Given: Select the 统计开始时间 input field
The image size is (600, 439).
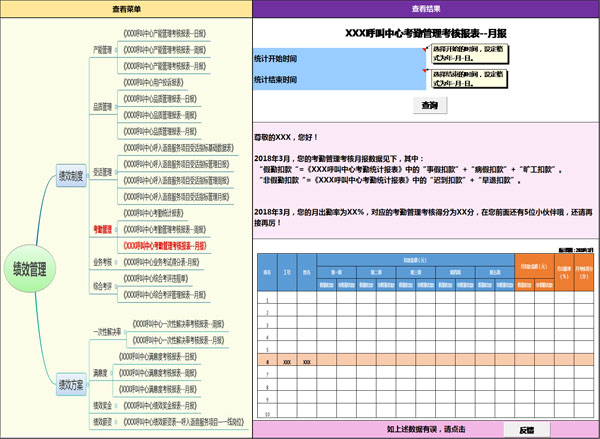Looking at the screenshot, I should [339, 59].
